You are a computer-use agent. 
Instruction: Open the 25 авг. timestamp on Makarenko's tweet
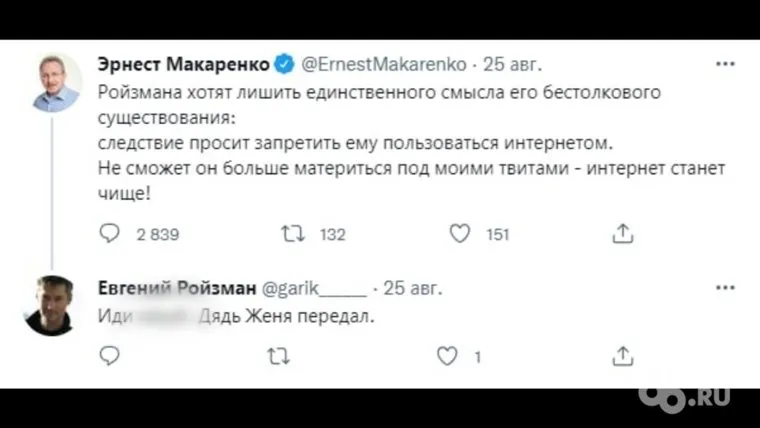tap(512, 65)
